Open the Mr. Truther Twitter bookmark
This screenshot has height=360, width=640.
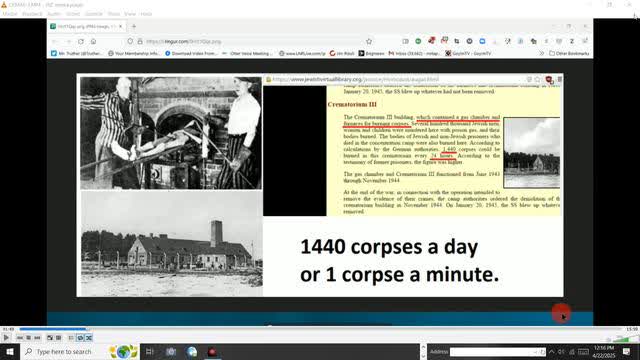[77, 53]
